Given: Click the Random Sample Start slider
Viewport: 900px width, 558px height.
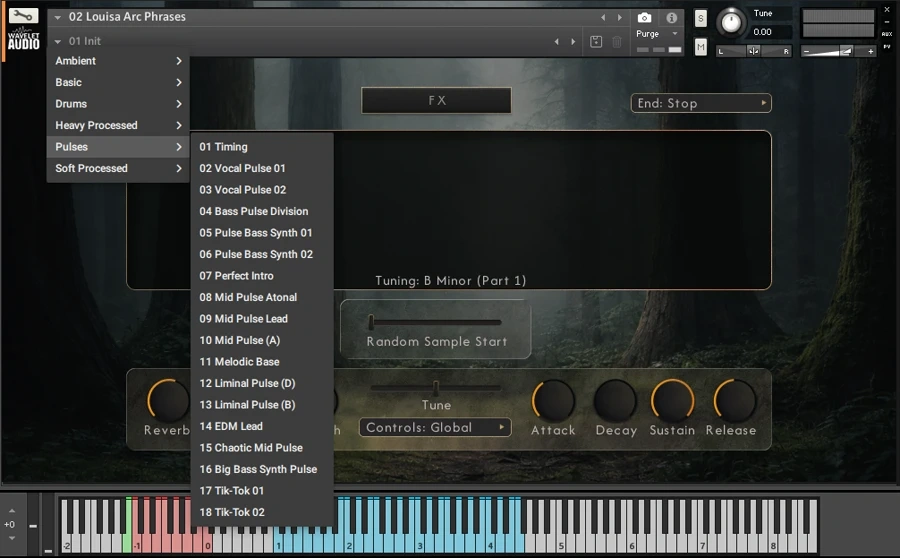Looking at the screenshot, I should point(435,323).
